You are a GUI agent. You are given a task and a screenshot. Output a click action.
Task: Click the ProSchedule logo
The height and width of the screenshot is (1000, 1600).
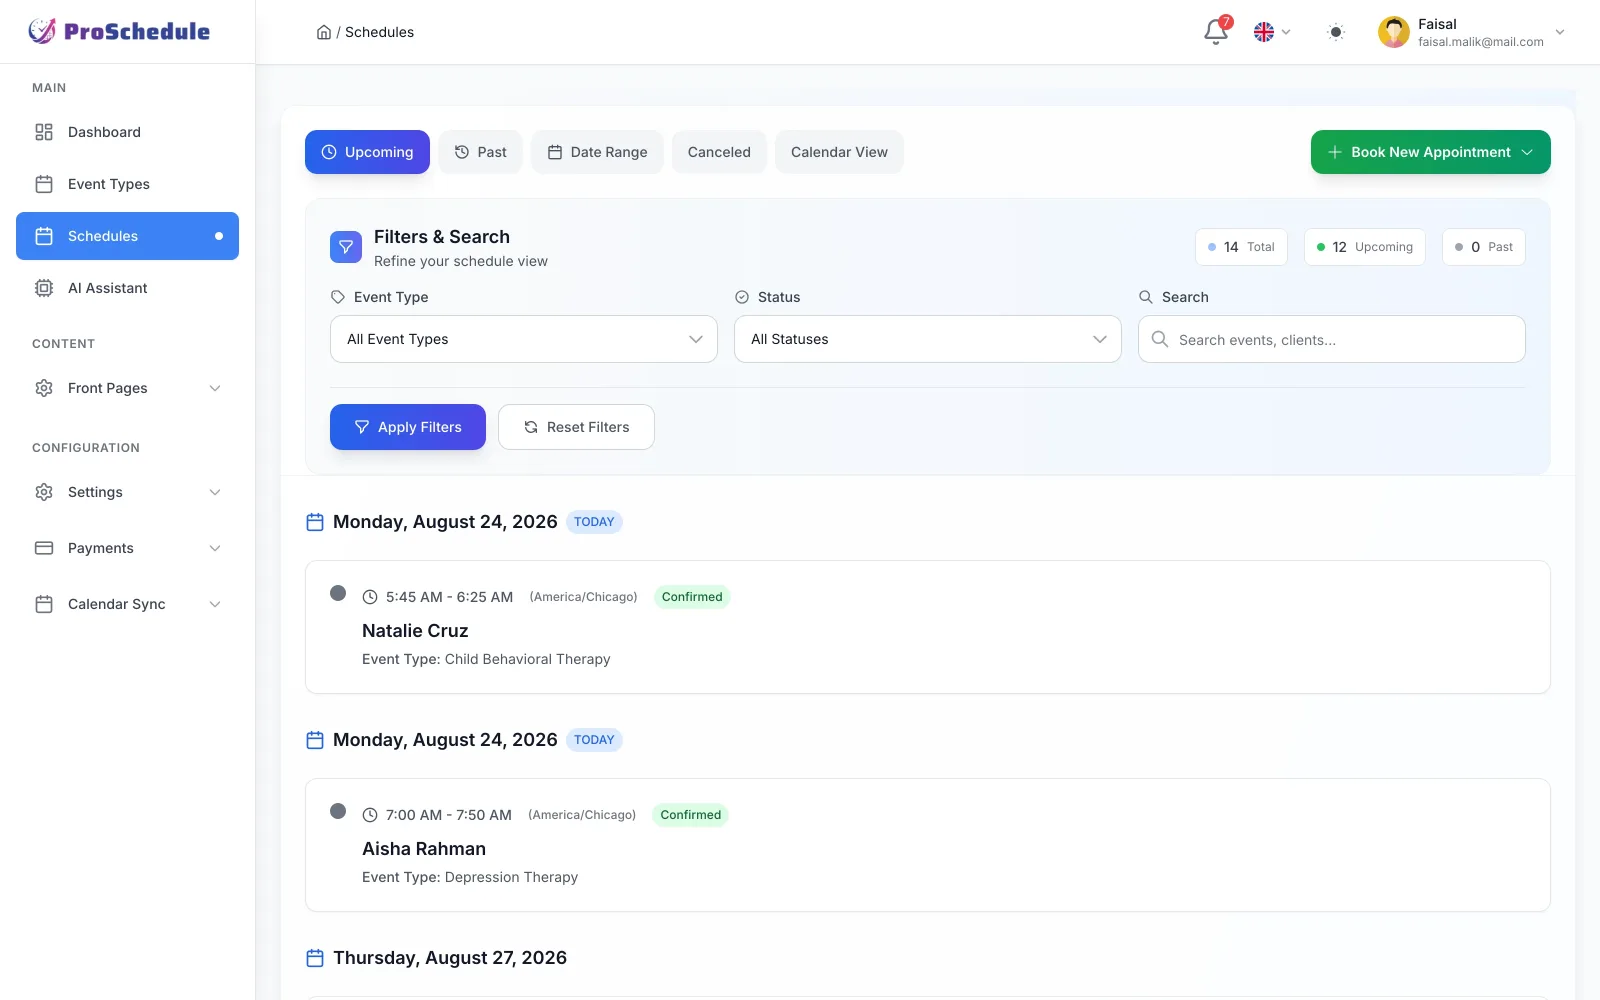[119, 31]
